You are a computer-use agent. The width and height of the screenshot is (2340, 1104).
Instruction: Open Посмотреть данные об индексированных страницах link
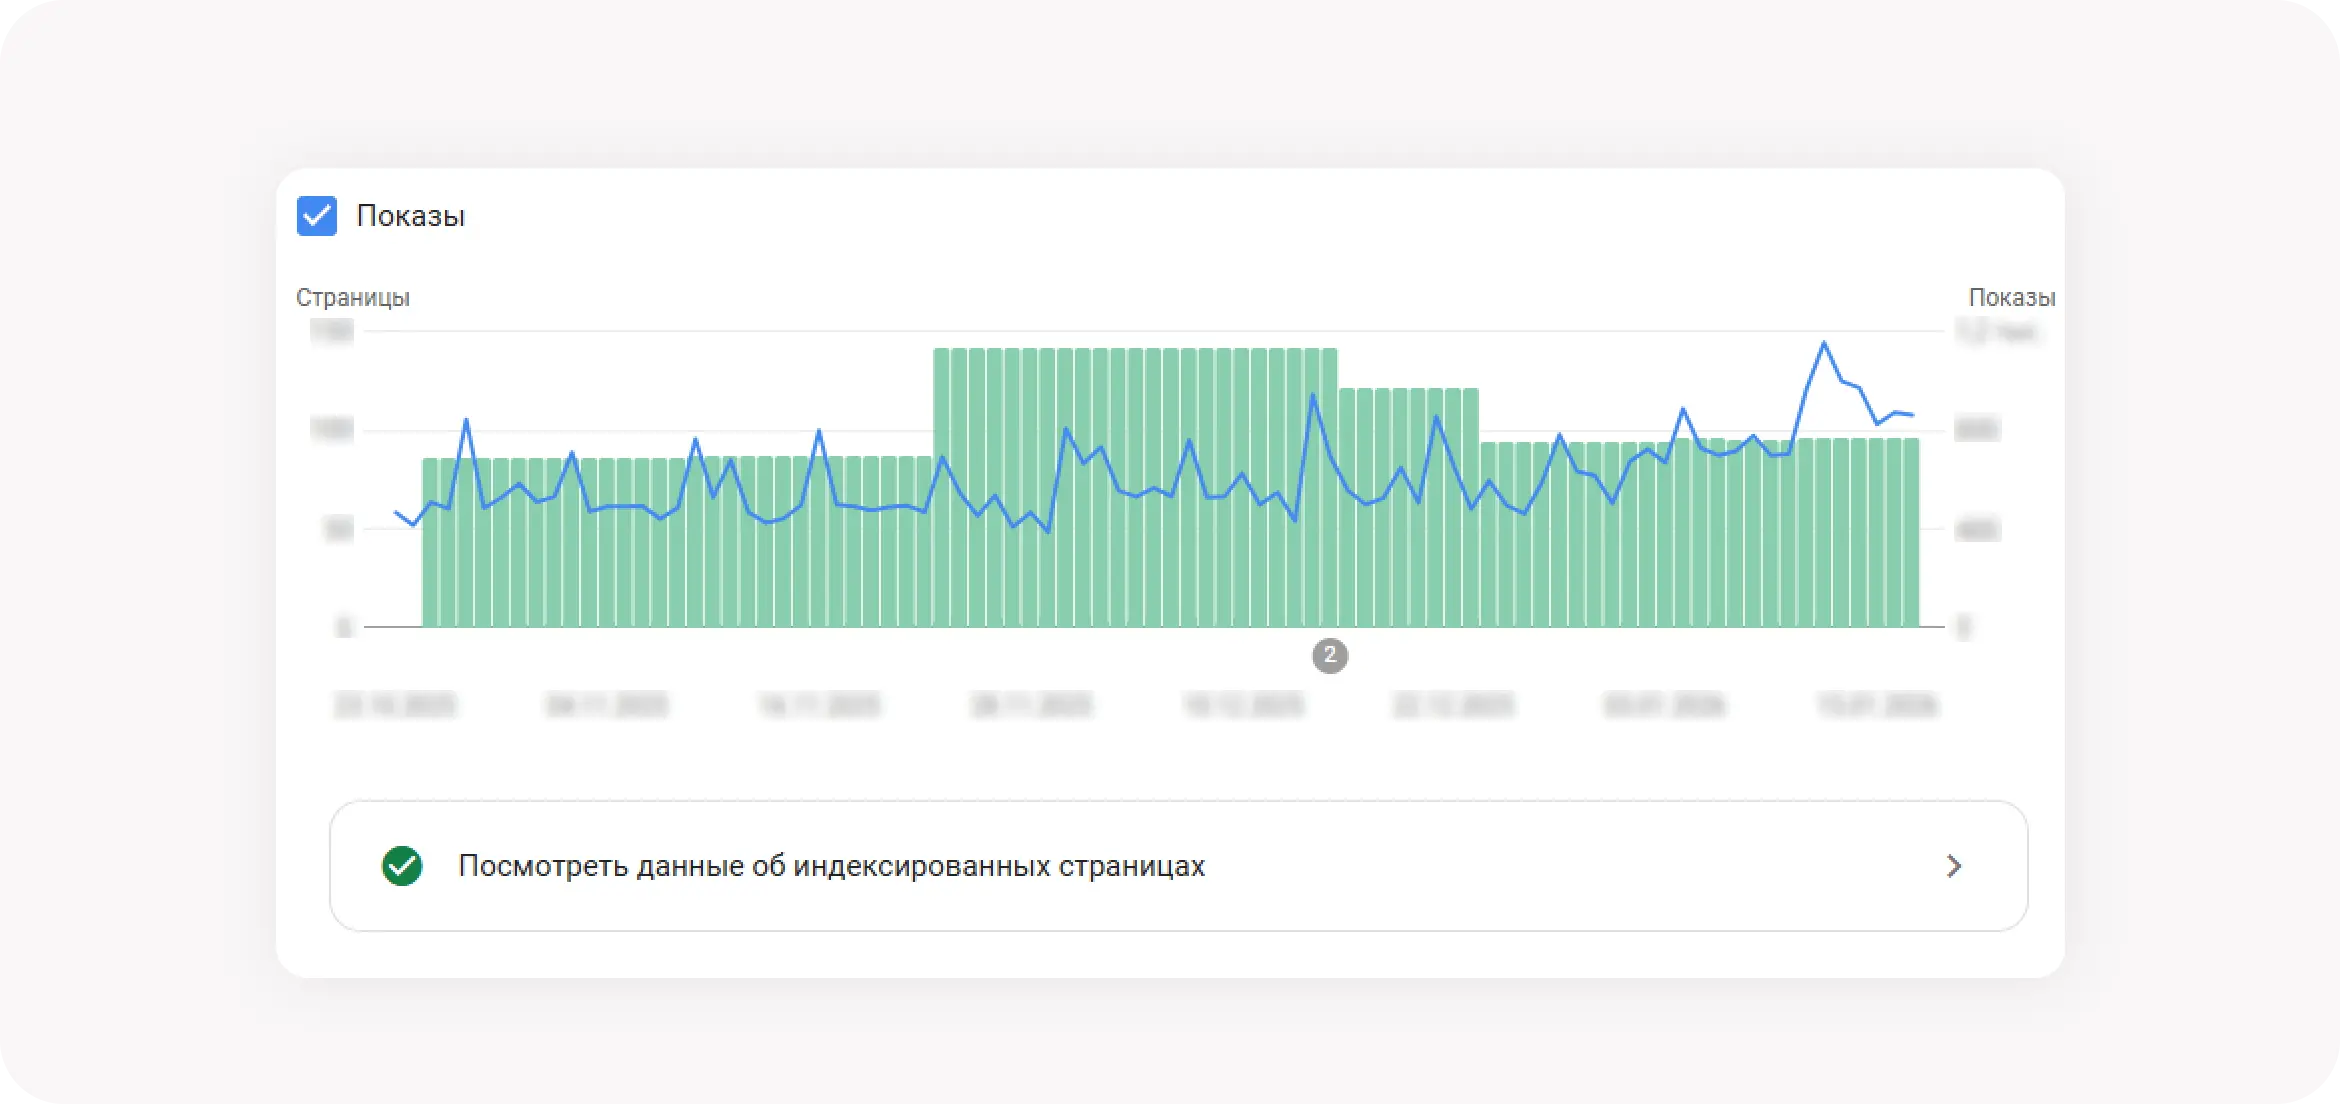pos(831,866)
